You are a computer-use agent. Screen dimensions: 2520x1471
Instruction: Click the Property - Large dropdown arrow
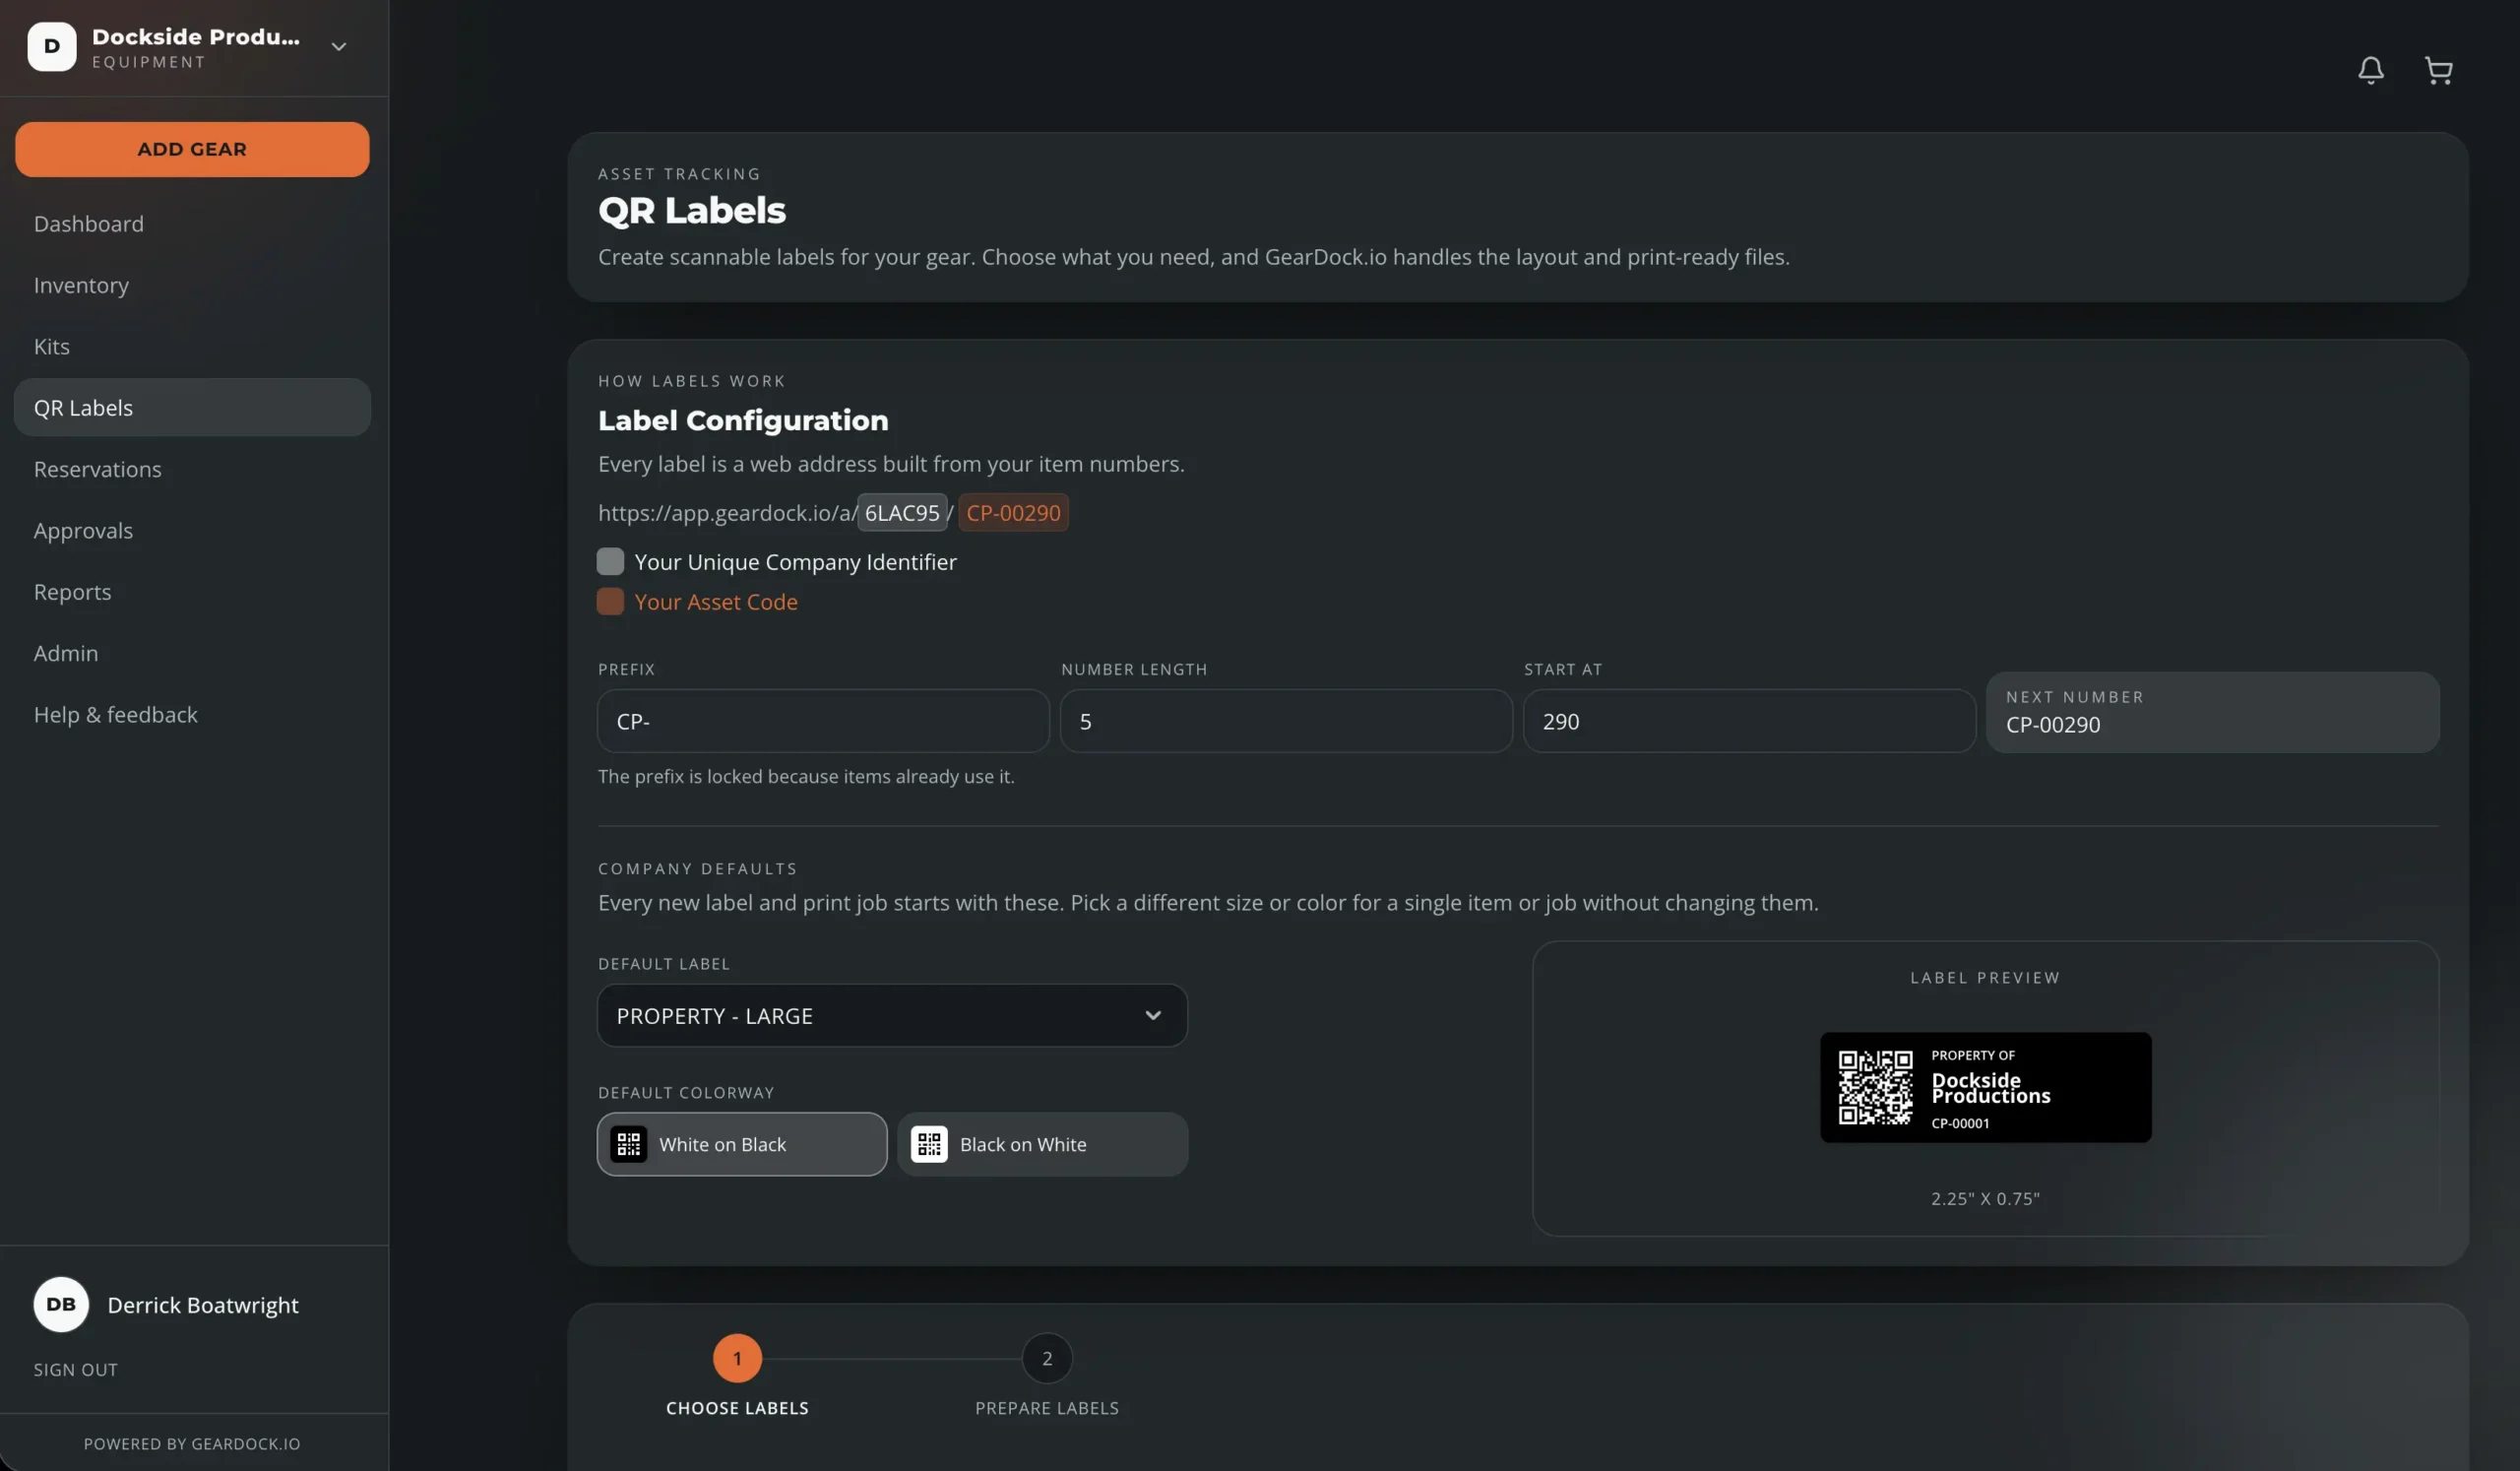(x=1153, y=1016)
